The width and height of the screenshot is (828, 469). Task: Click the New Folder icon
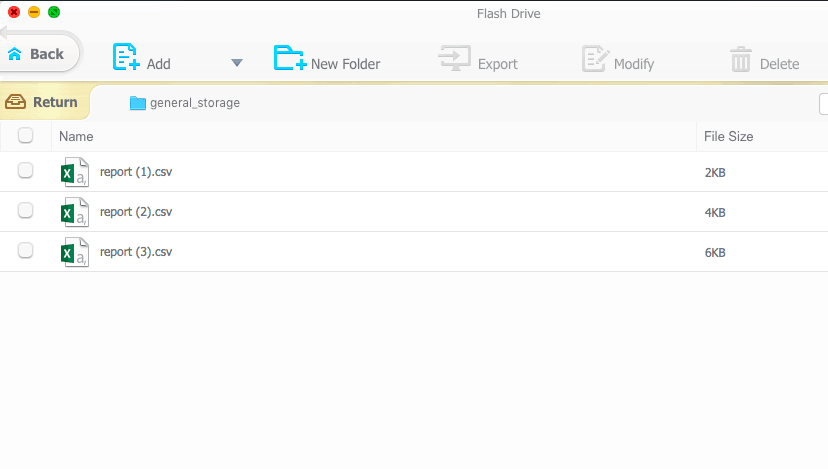click(290, 59)
